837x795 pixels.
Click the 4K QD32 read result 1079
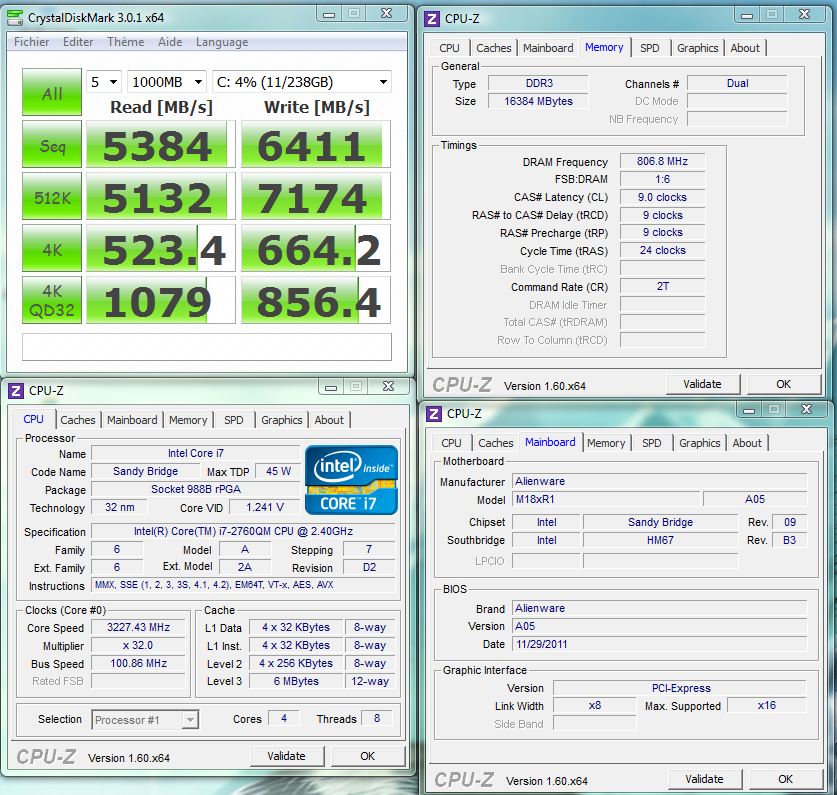pos(160,300)
